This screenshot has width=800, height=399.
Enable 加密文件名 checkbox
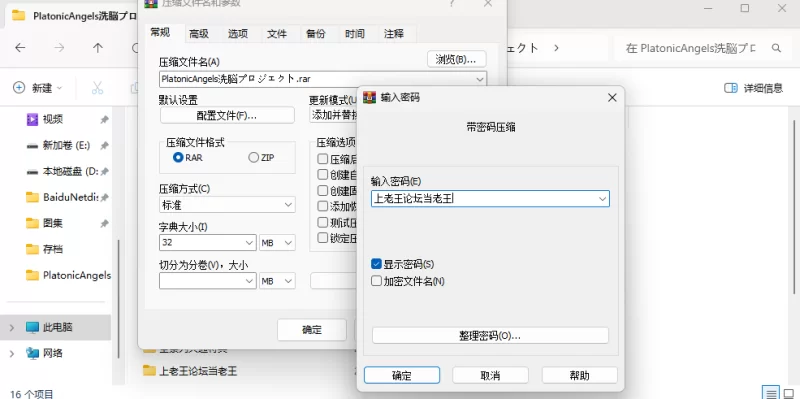(x=377, y=281)
